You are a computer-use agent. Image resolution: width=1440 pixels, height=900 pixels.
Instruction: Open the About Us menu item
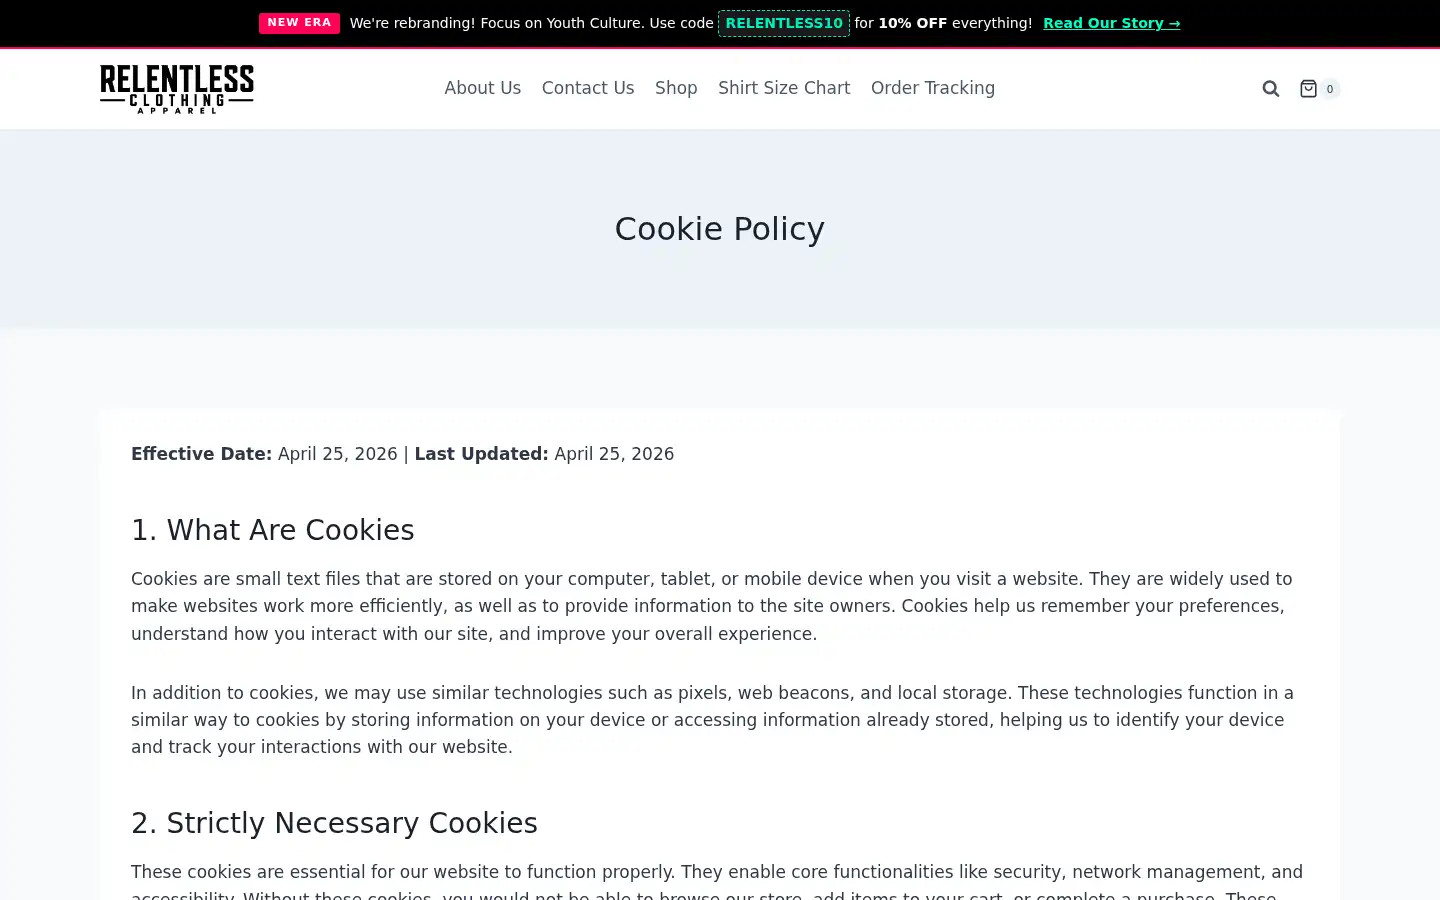tap(483, 88)
